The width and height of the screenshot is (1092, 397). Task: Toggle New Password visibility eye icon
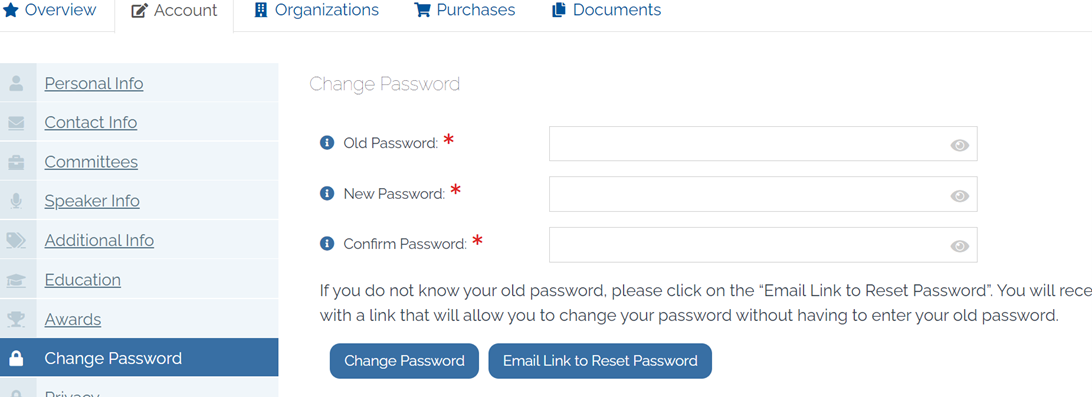tap(960, 196)
